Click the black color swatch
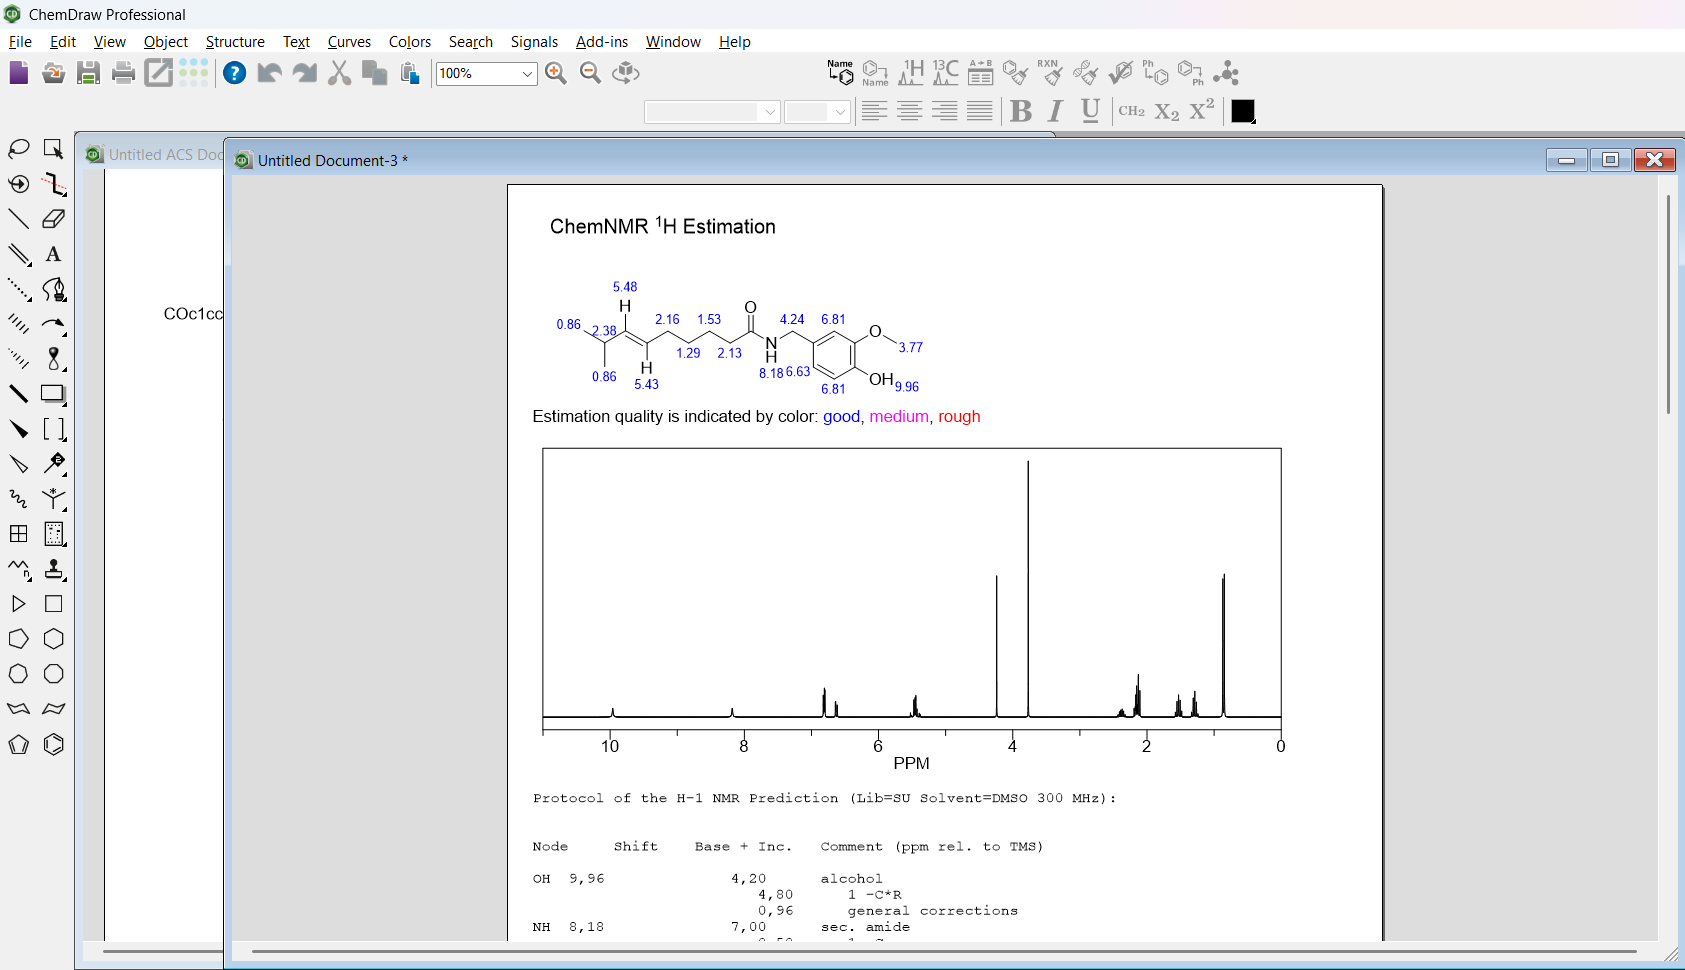1685x970 pixels. tap(1243, 111)
